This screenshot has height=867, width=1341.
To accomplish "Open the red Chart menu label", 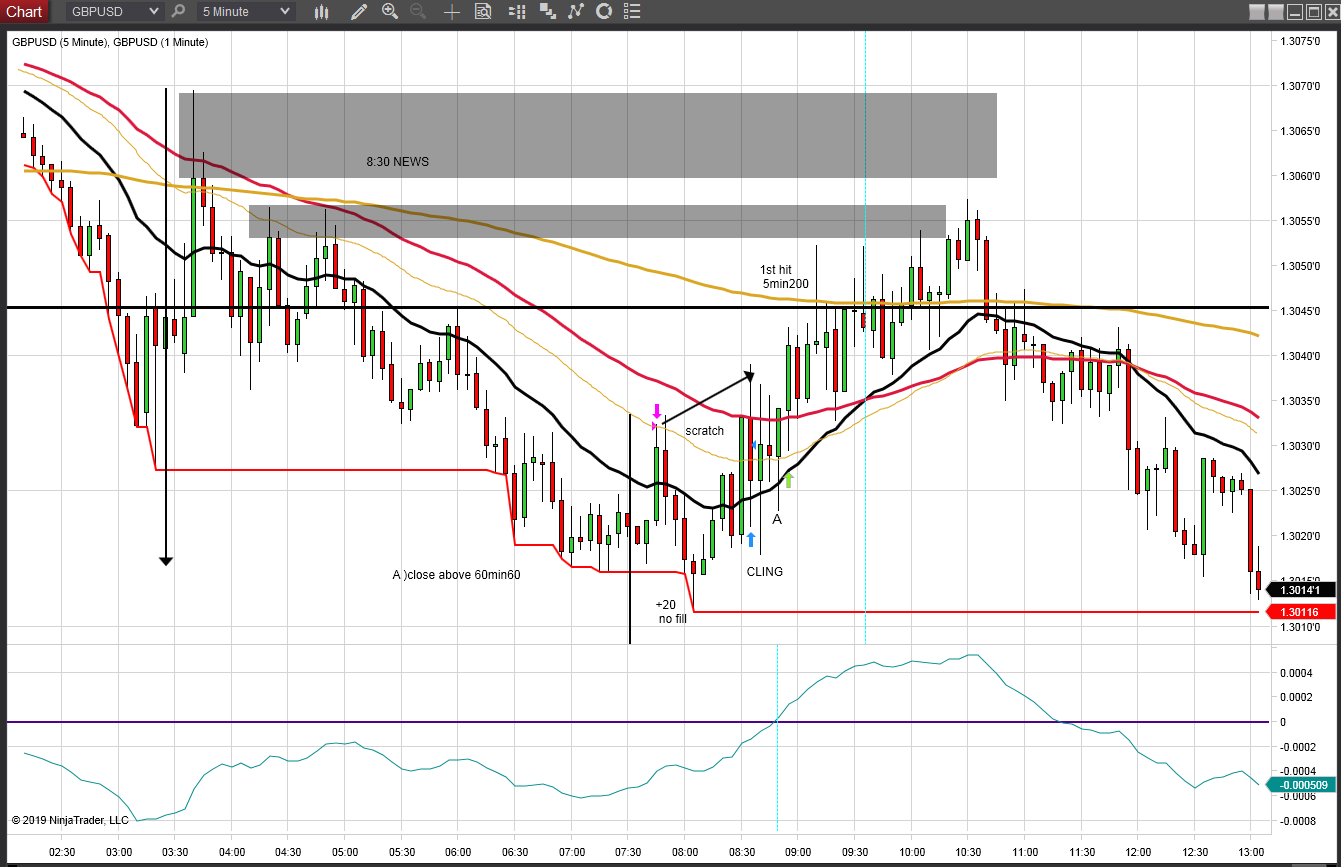I will [x=24, y=12].
